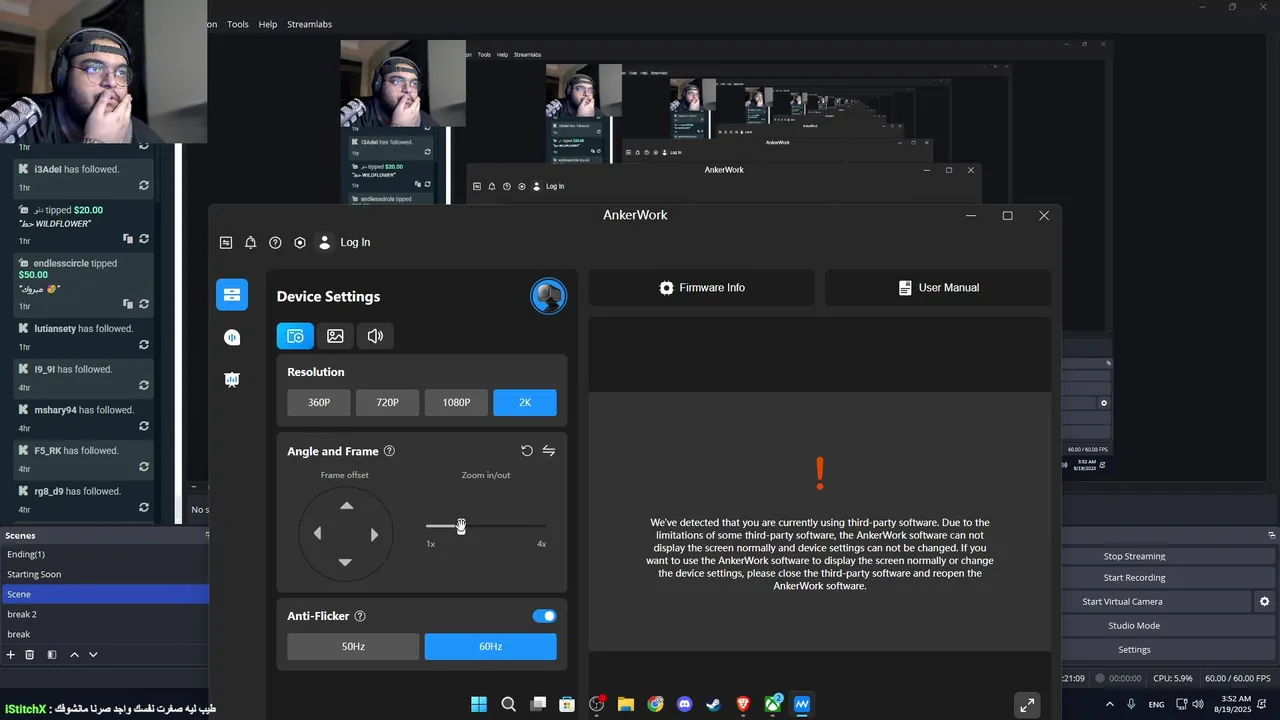Click the Anti-Flicker help icon
The image size is (1280, 720).
click(360, 616)
